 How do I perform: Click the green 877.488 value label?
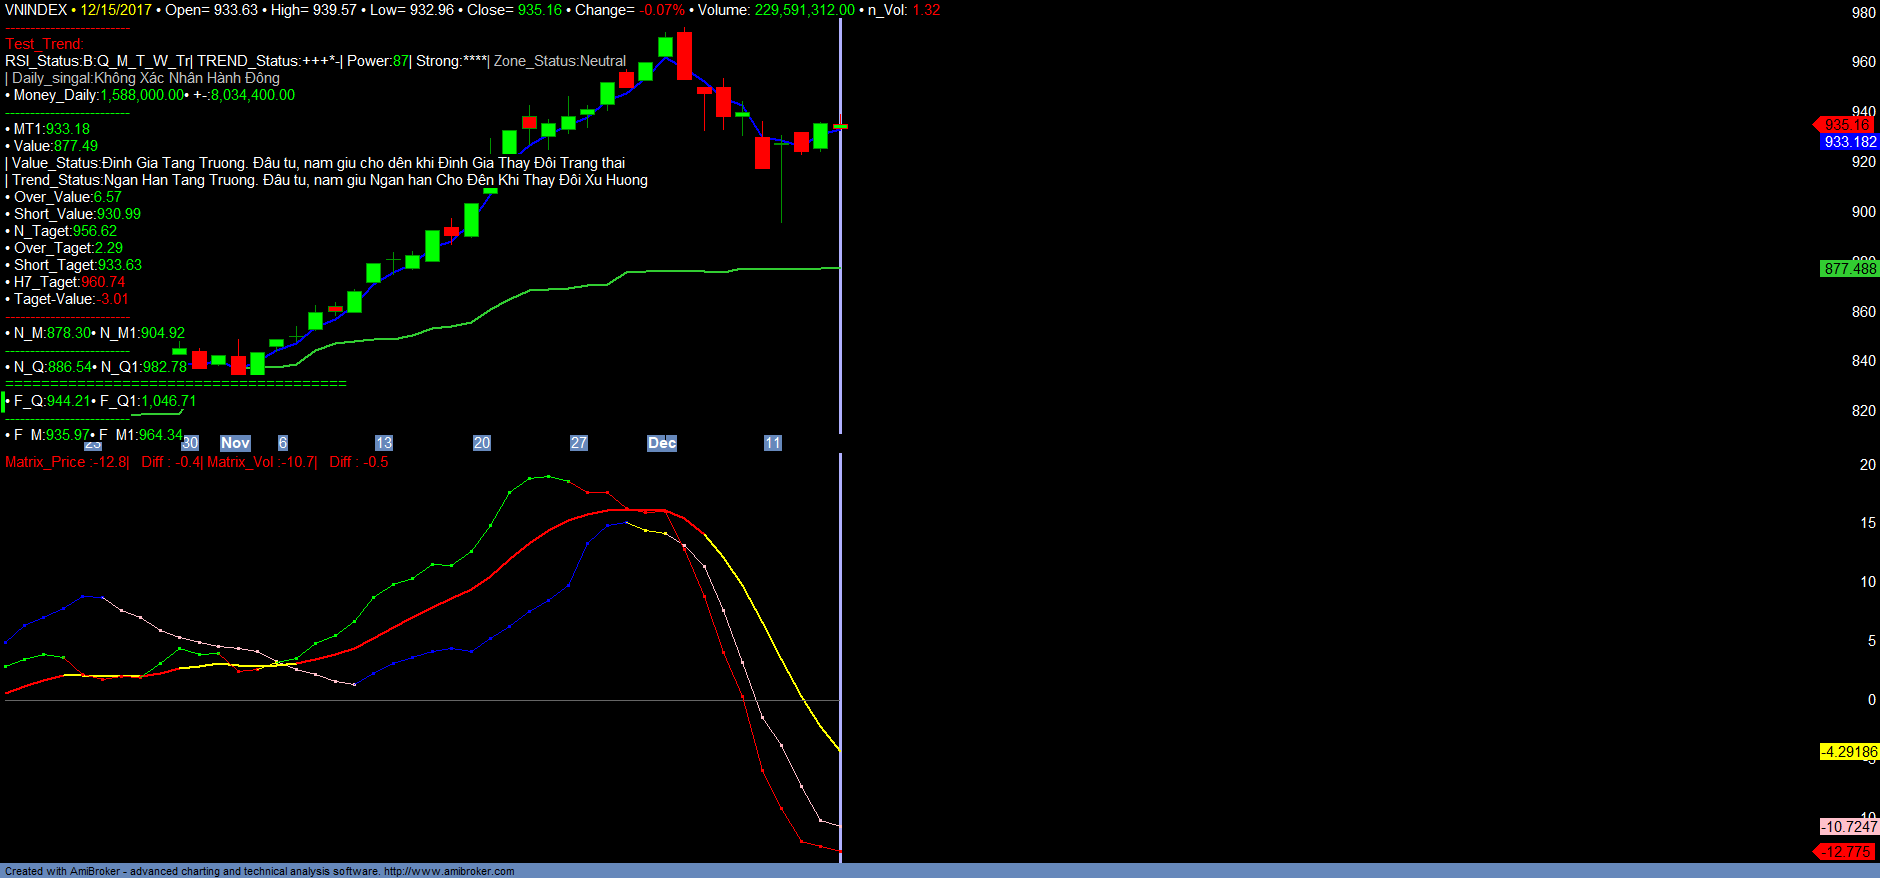[x=1849, y=268]
